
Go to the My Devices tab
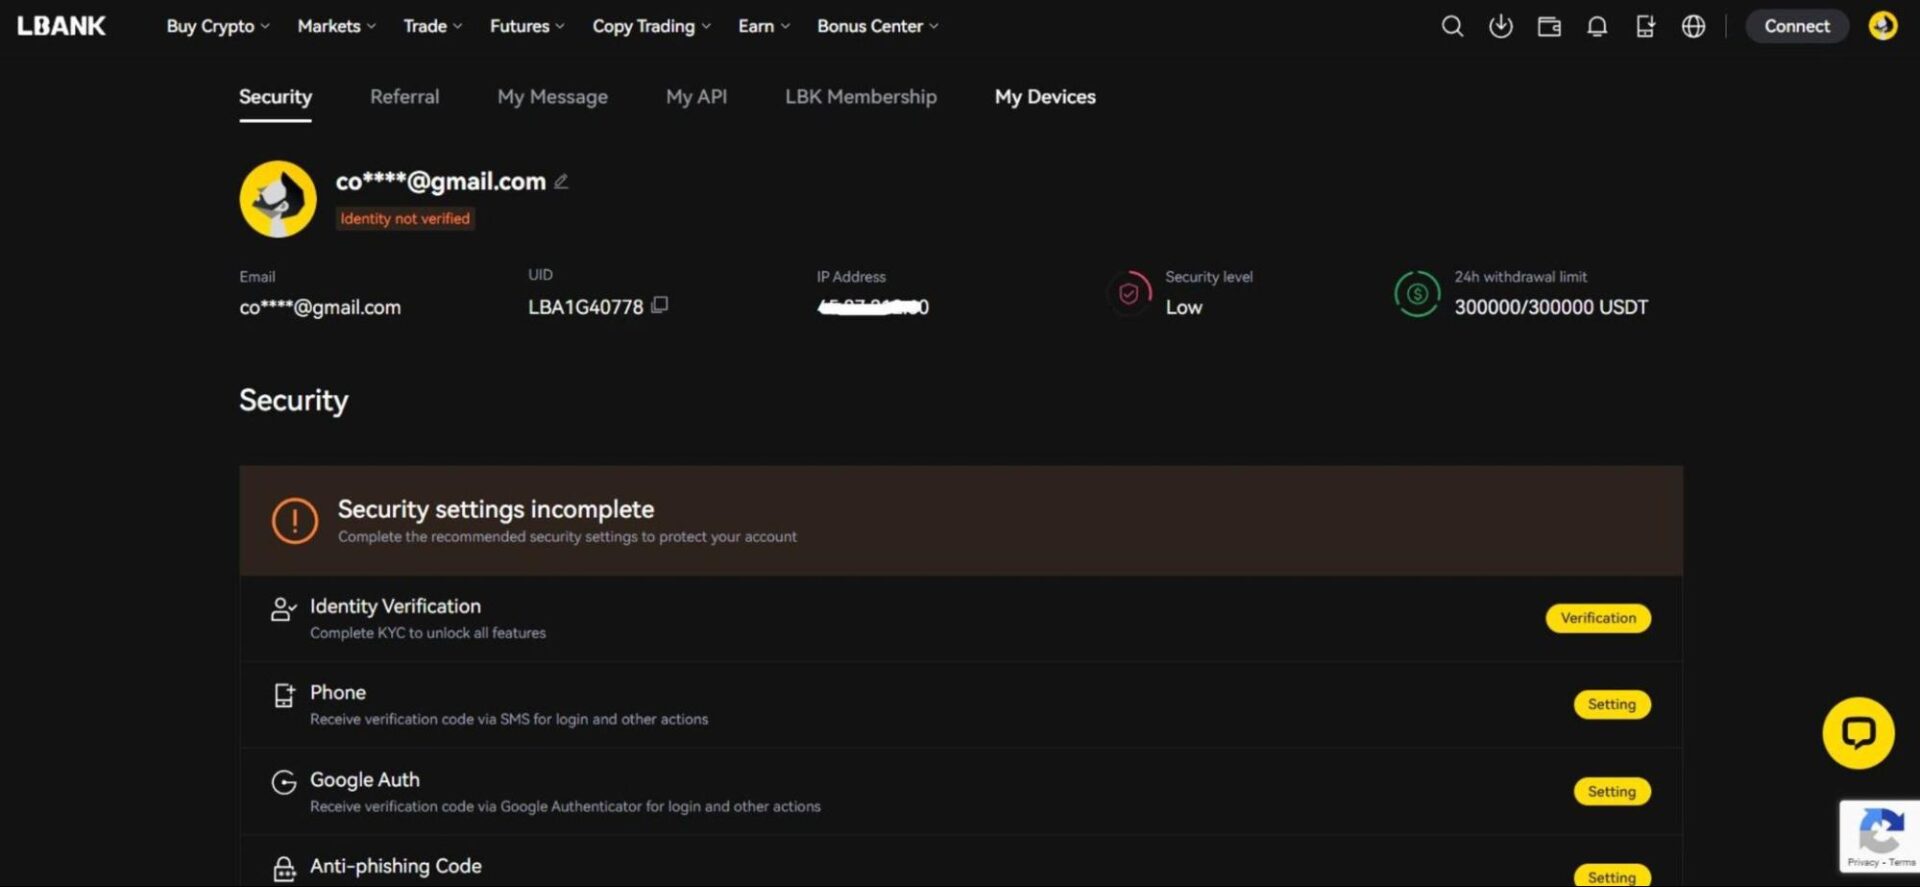click(1044, 97)
